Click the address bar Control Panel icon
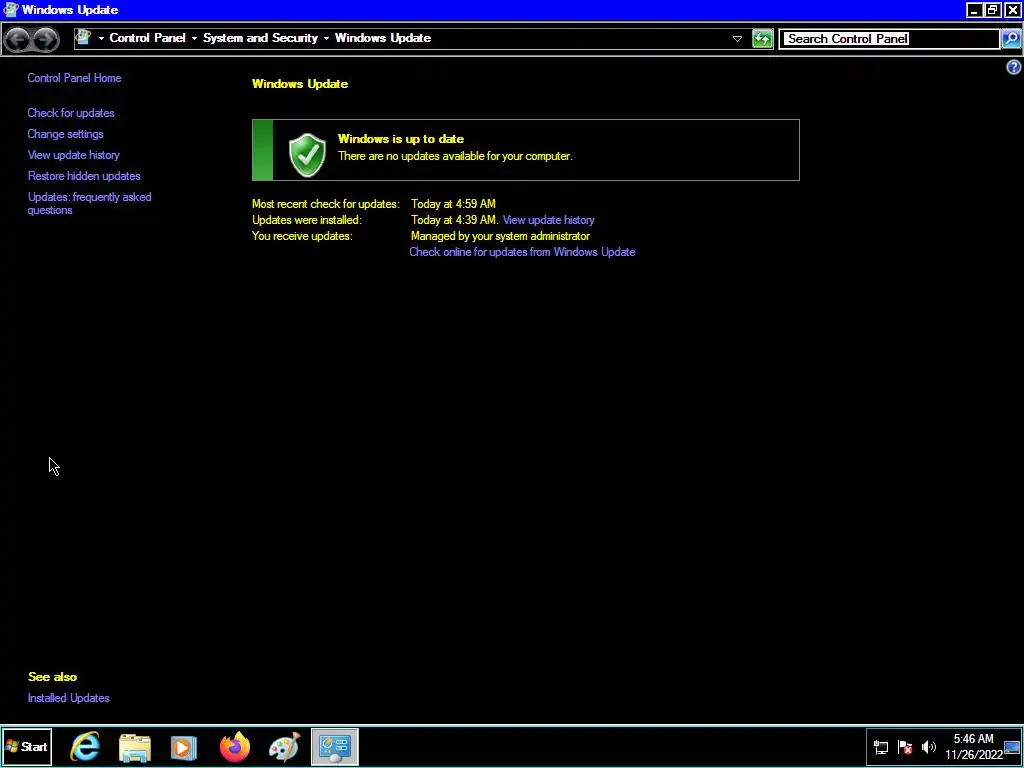 pyautogui.click(x=83, y=37)
